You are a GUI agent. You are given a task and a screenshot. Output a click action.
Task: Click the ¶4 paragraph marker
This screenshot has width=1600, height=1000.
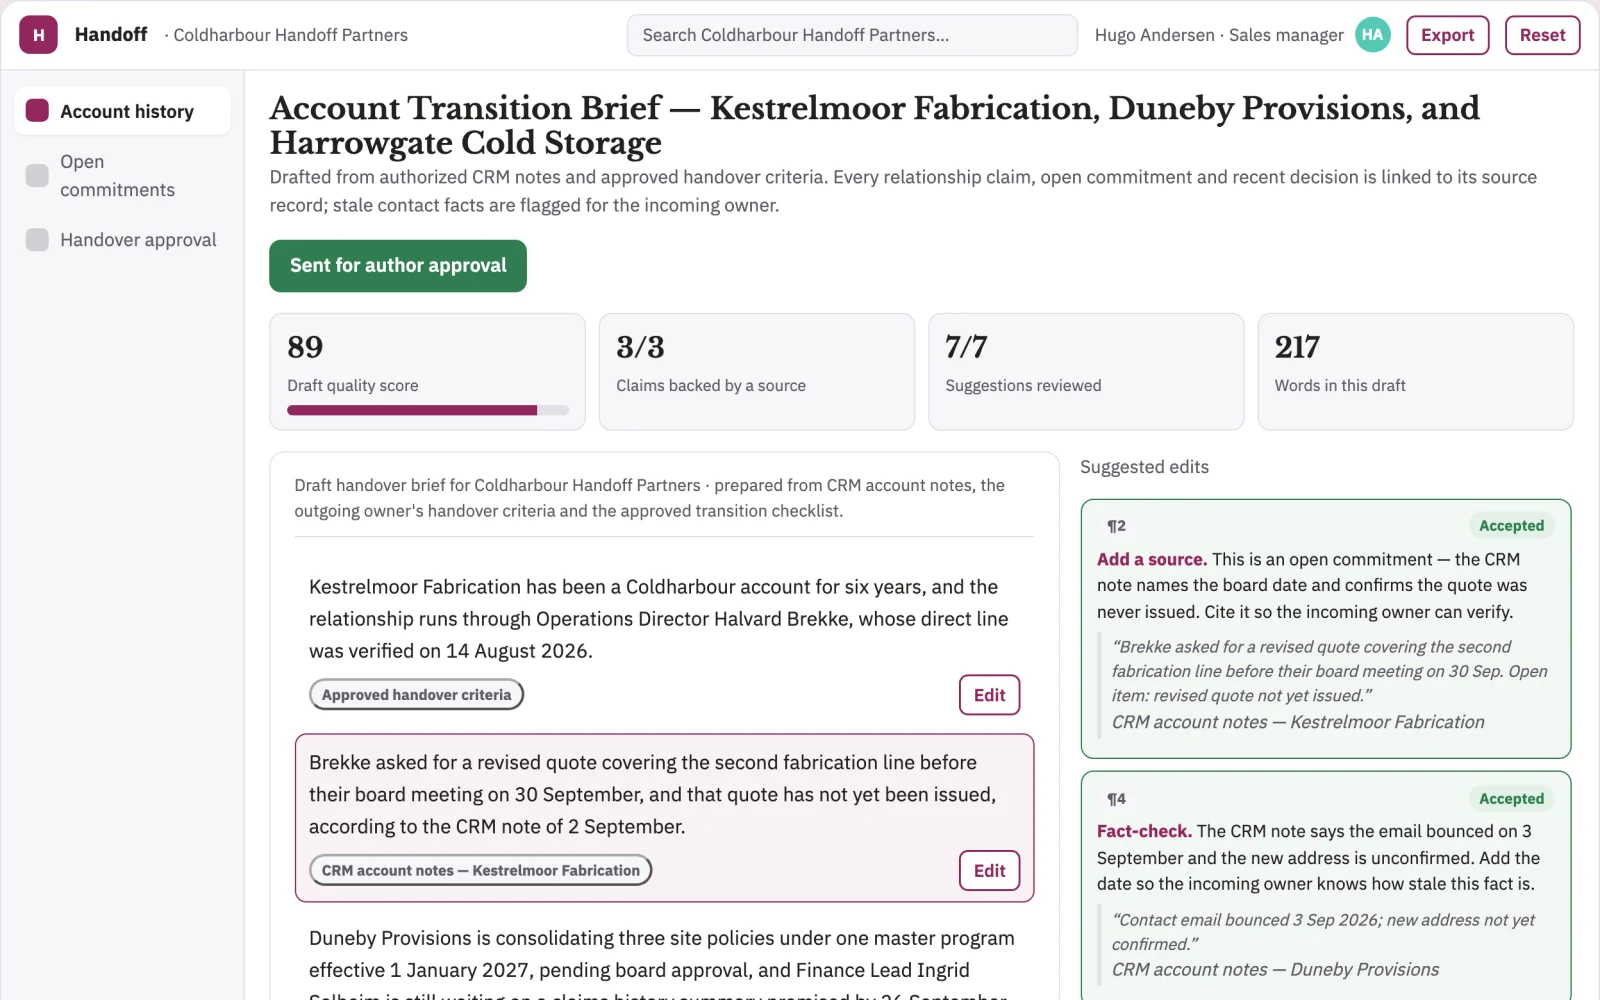pyautogui.click(x=1116, y=799)
